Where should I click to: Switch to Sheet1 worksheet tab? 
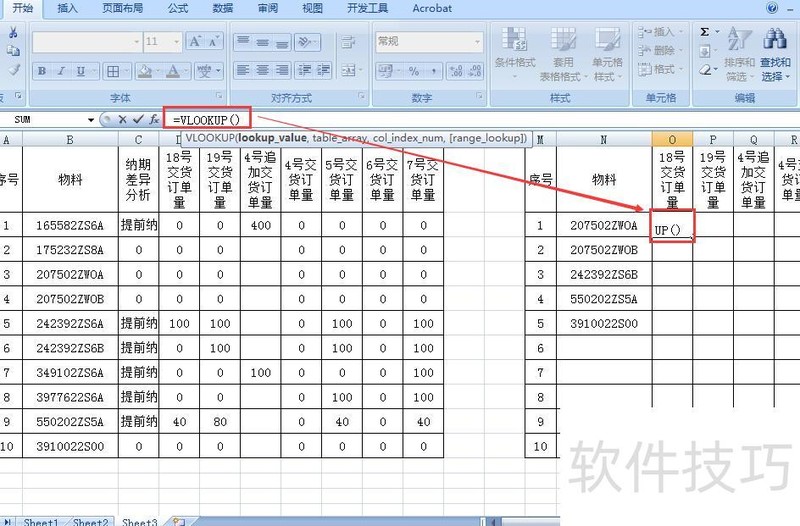click(40, 521)
